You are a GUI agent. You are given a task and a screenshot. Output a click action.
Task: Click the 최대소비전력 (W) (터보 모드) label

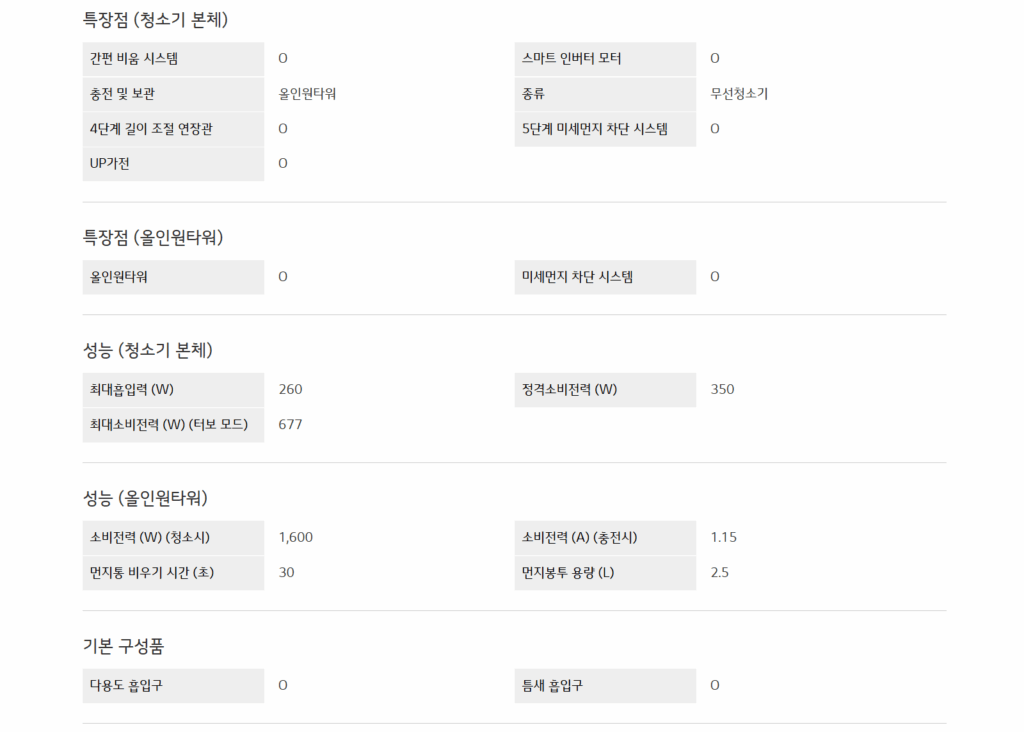[169, 425]
